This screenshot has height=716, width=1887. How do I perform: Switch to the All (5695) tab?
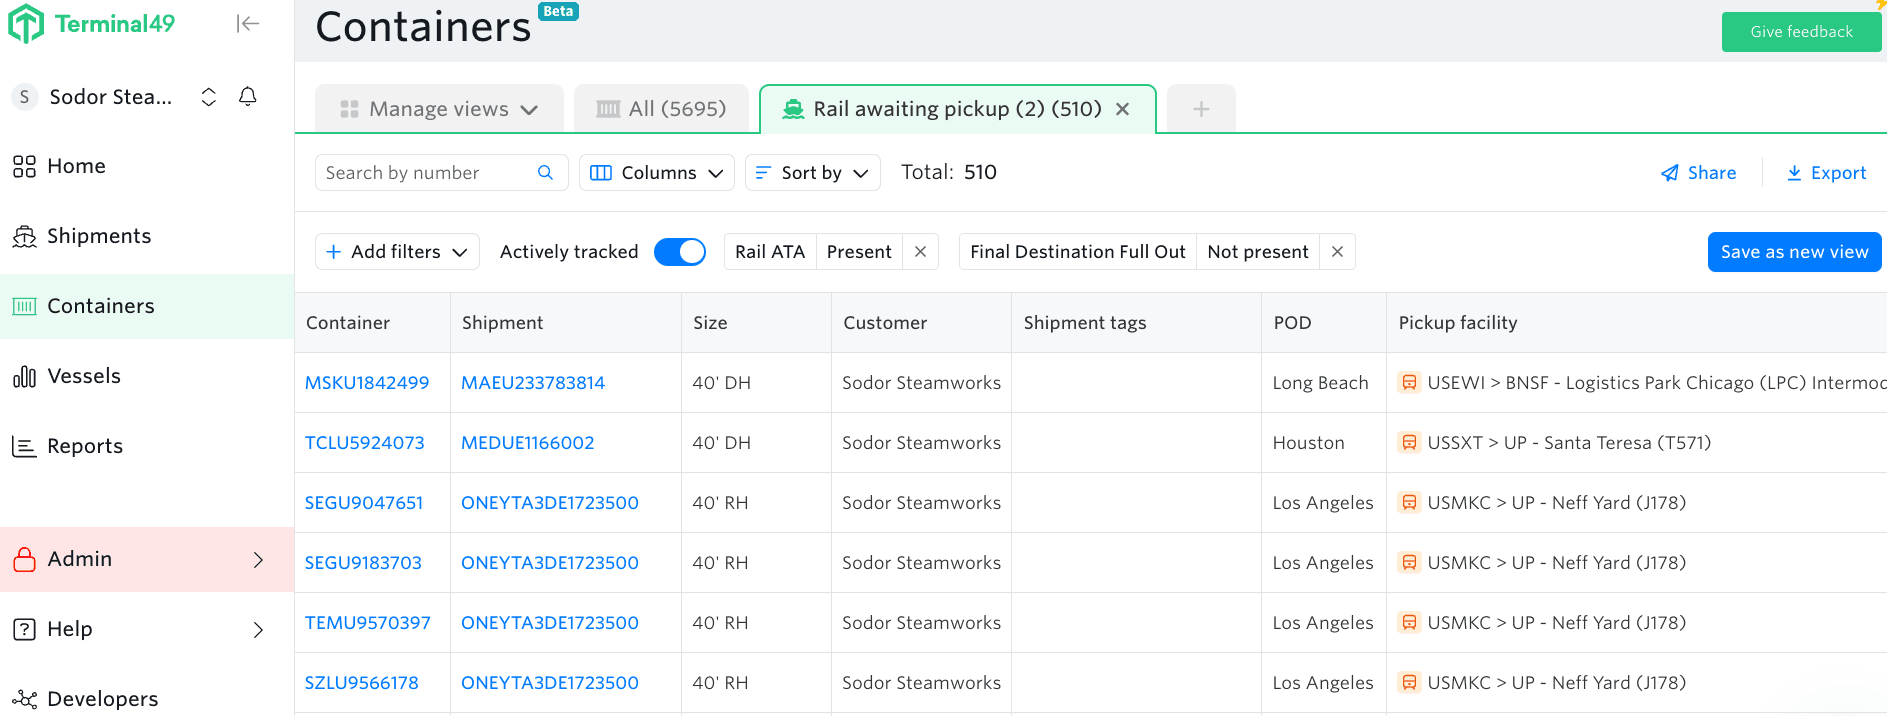tap(662, 109)
